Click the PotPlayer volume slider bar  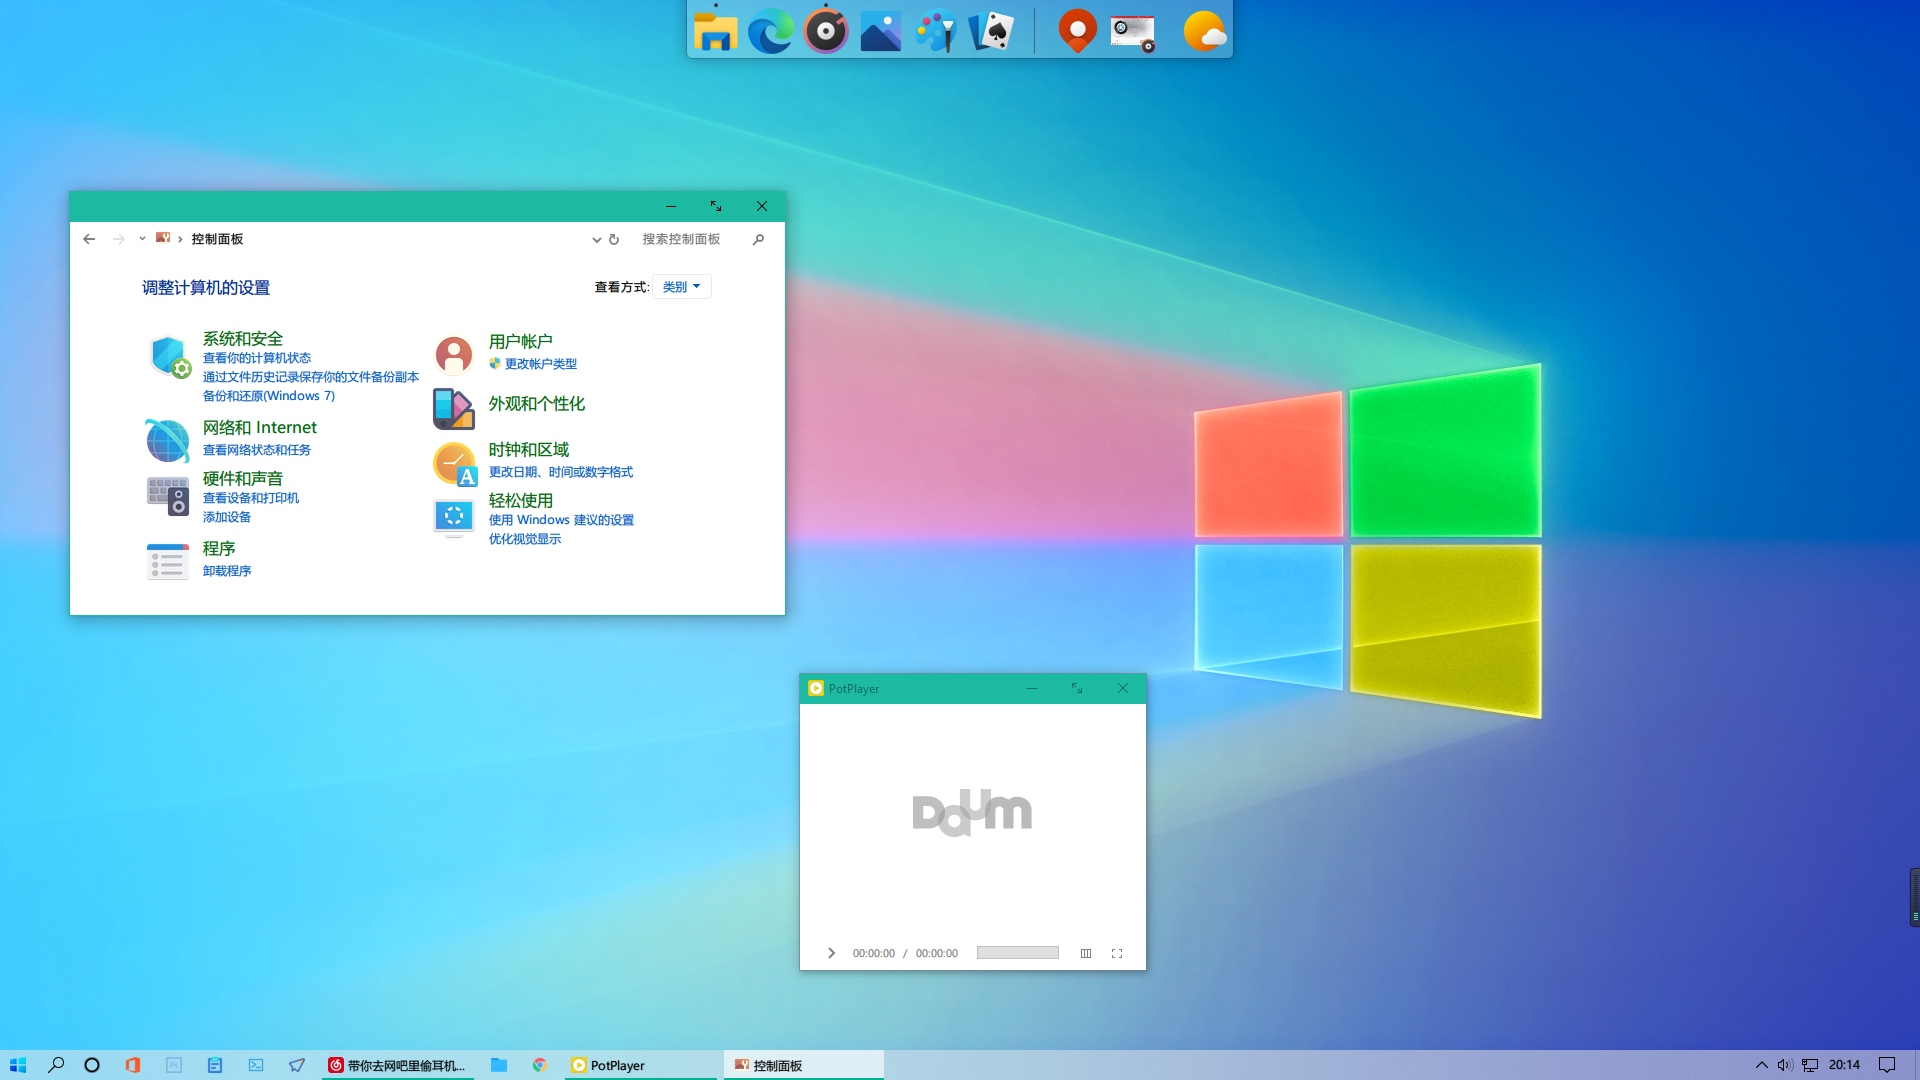click(x=1017, y=953)
